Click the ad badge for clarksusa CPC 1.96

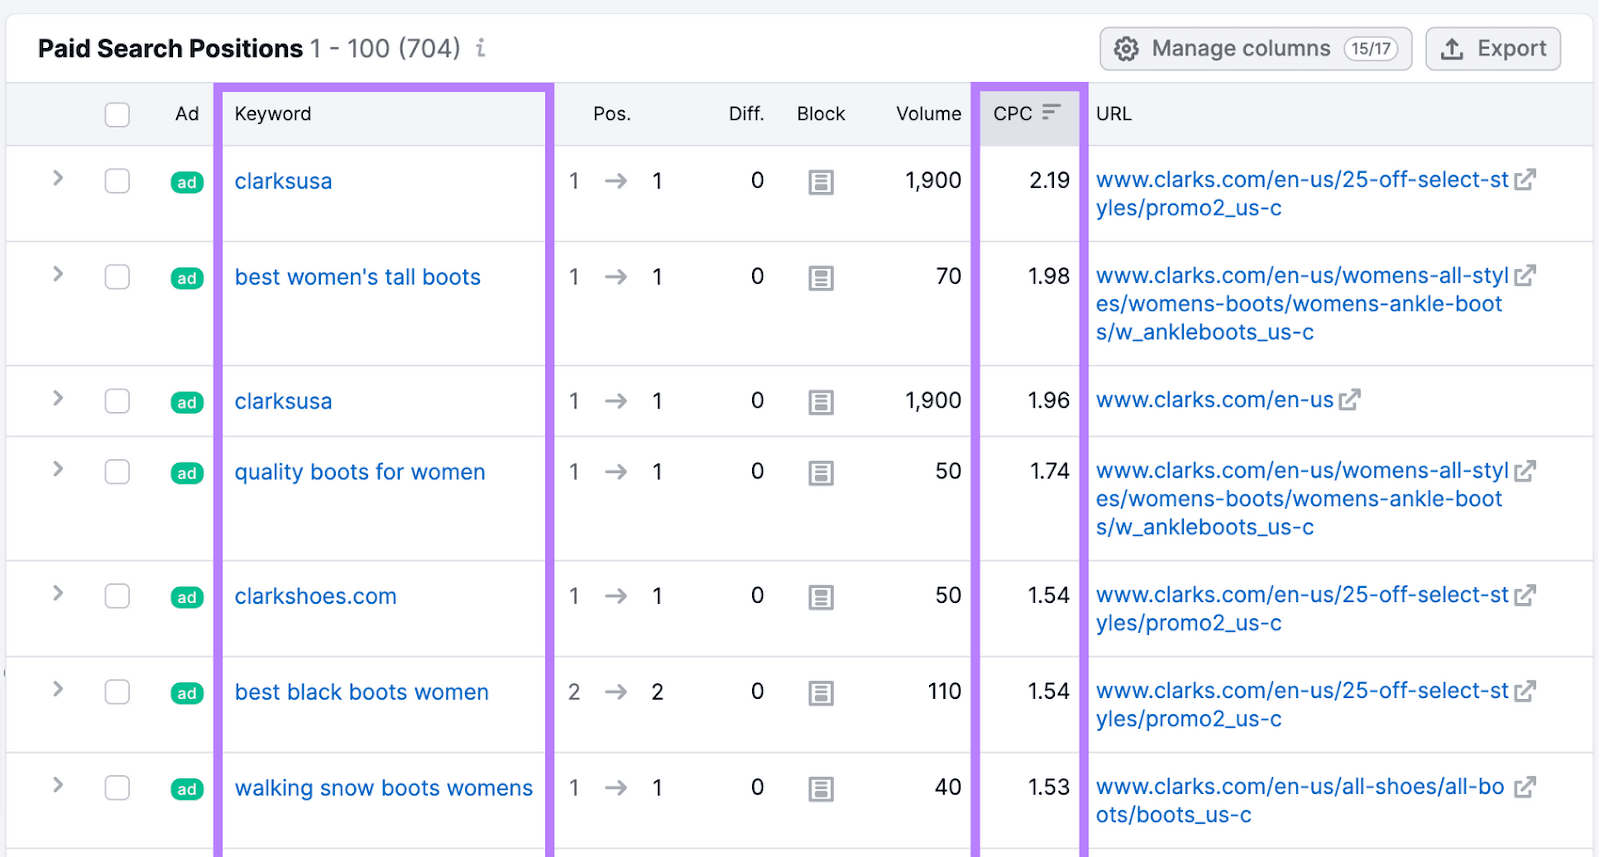tap(187, 402)
